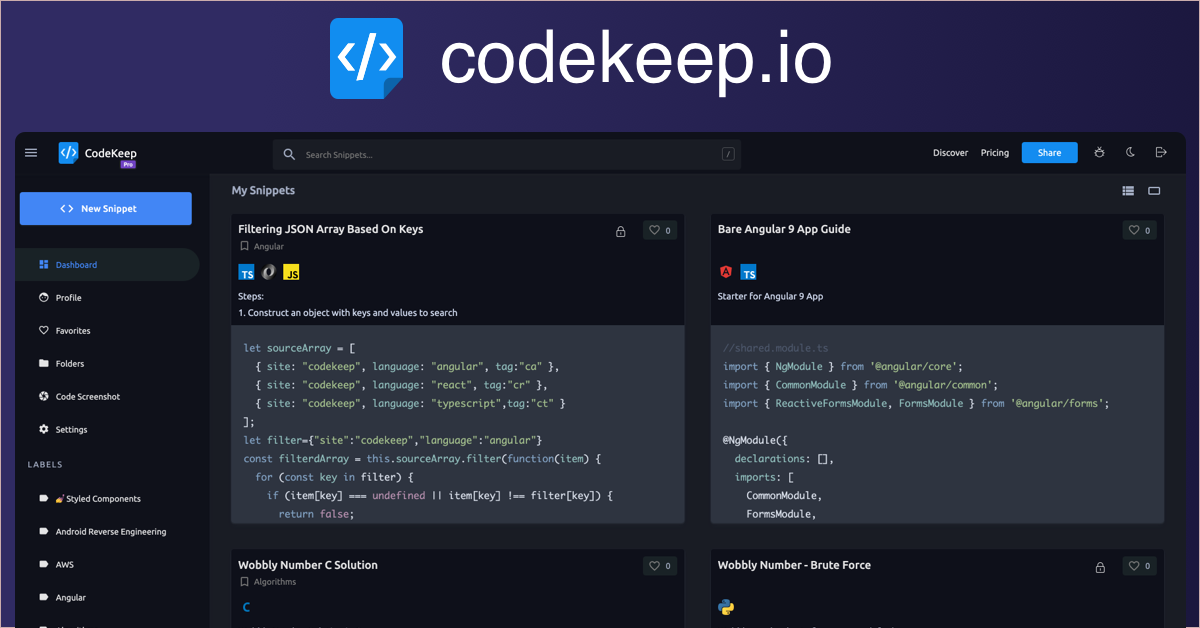1200x628 pixels.
Task: Open the Wobbly Number C Solution snippet
Action: [x=308, y=565]
